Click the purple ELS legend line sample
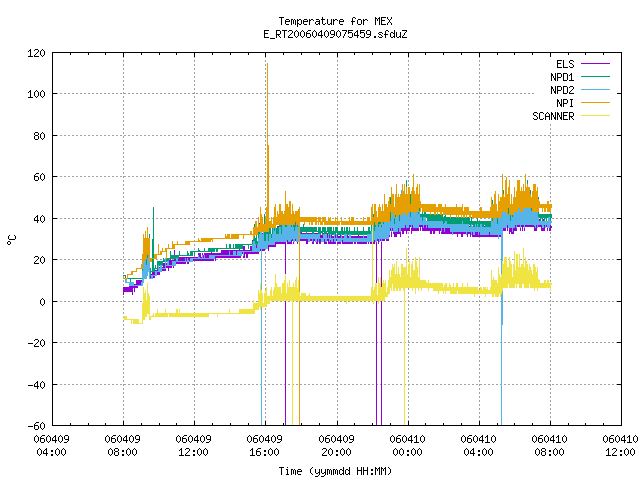 coord(595,64)
